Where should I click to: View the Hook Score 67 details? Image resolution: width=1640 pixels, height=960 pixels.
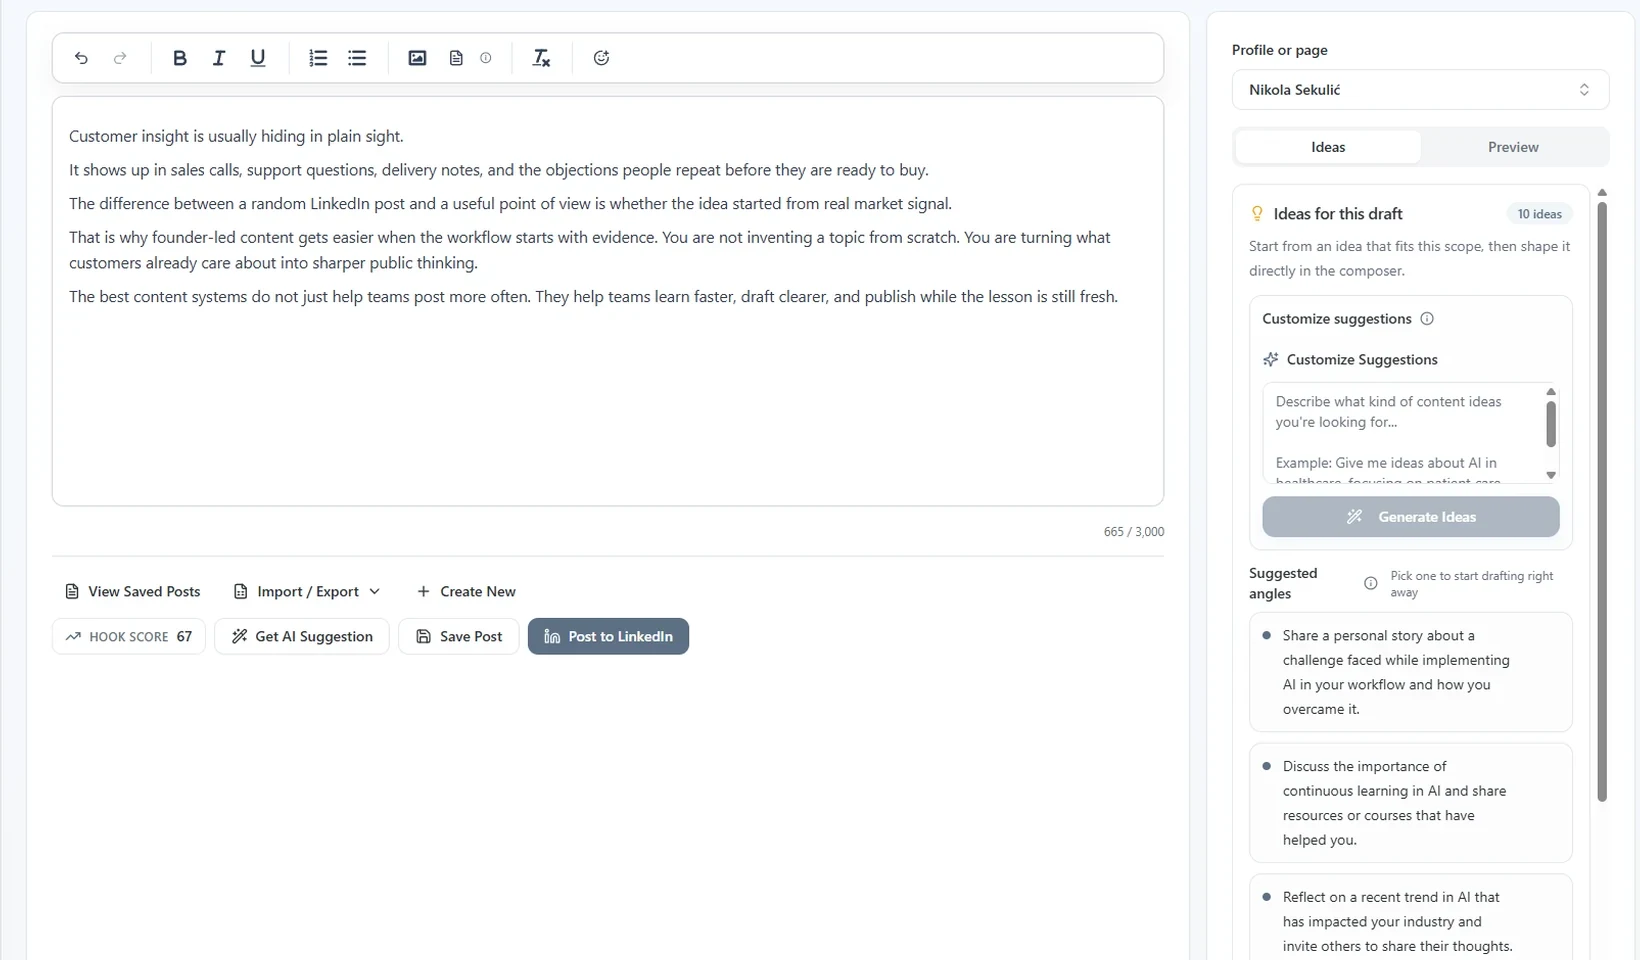[129, 636]
